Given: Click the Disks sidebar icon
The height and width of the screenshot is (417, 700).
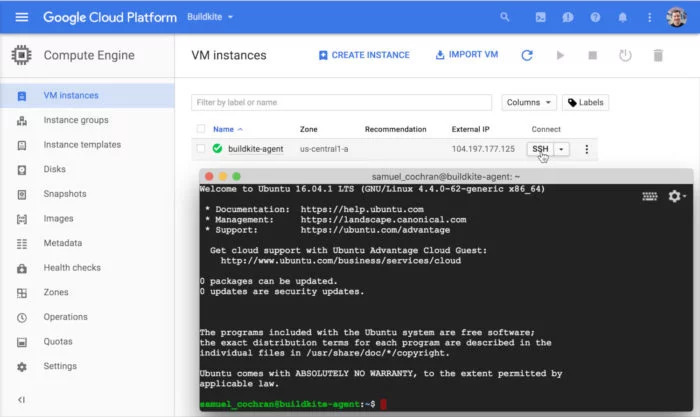Looking at the screenshot, I should tap(21, 170).
